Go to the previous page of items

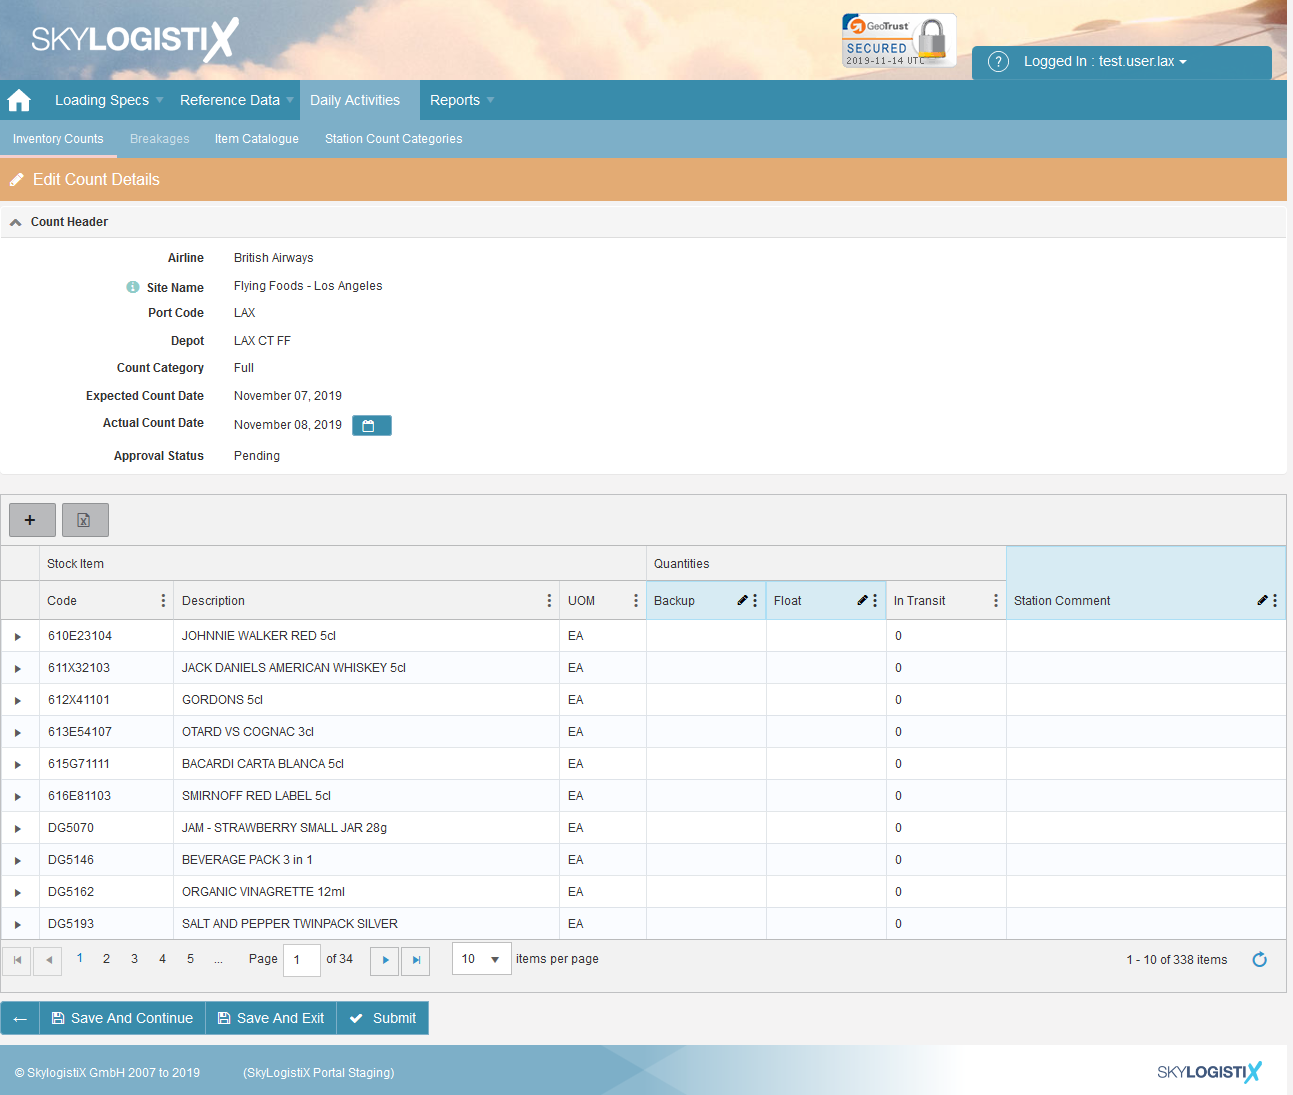pyautogui.click(x=48, y=961)
